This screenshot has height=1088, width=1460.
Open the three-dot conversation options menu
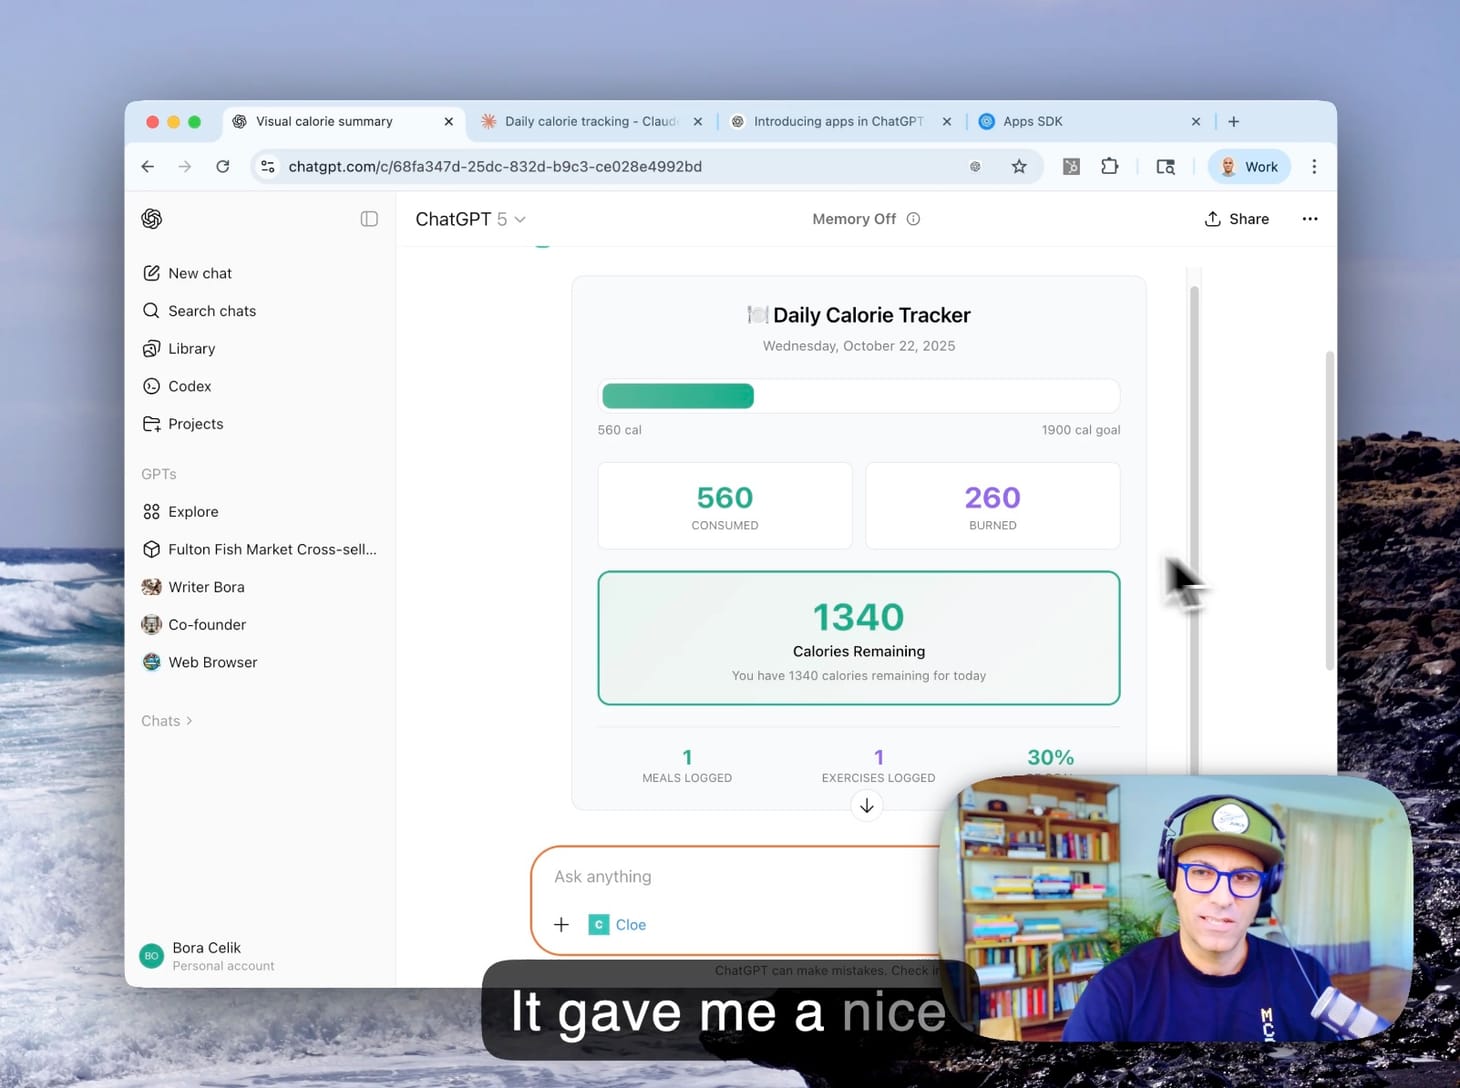pyautogui.click(x=1309, y=219)
